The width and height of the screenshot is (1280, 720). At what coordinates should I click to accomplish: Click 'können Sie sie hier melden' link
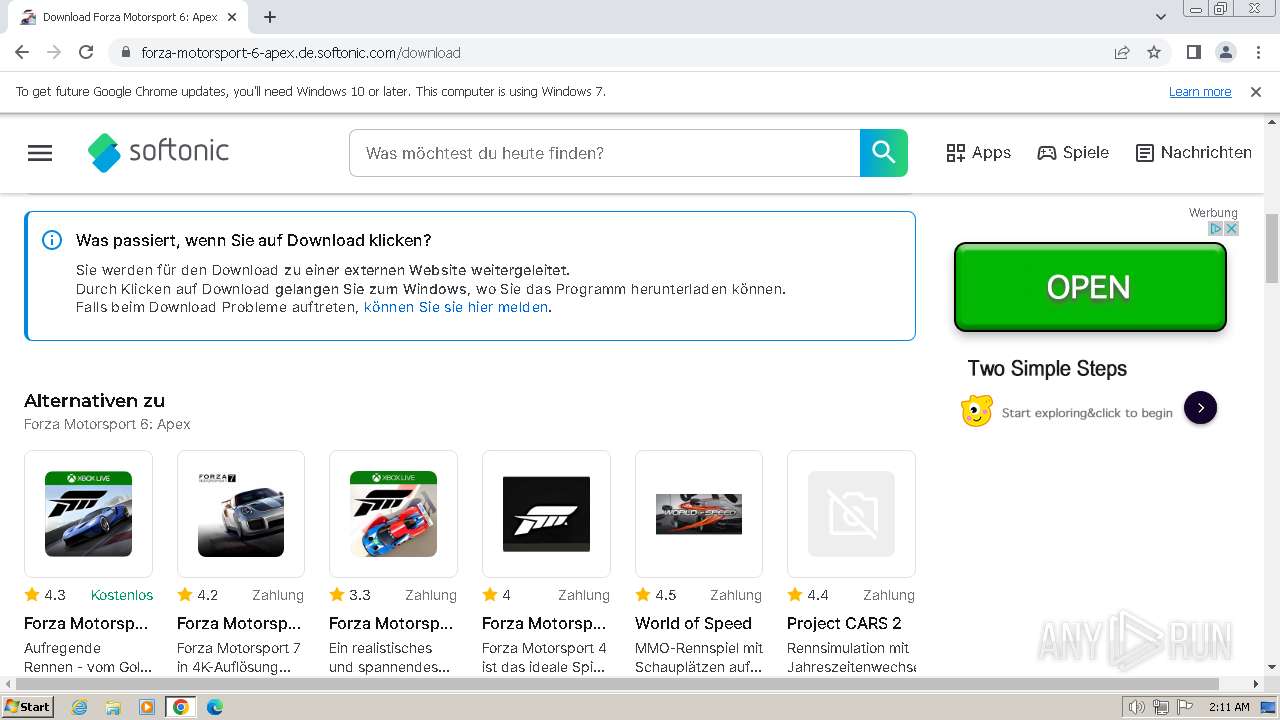[456, 307]
